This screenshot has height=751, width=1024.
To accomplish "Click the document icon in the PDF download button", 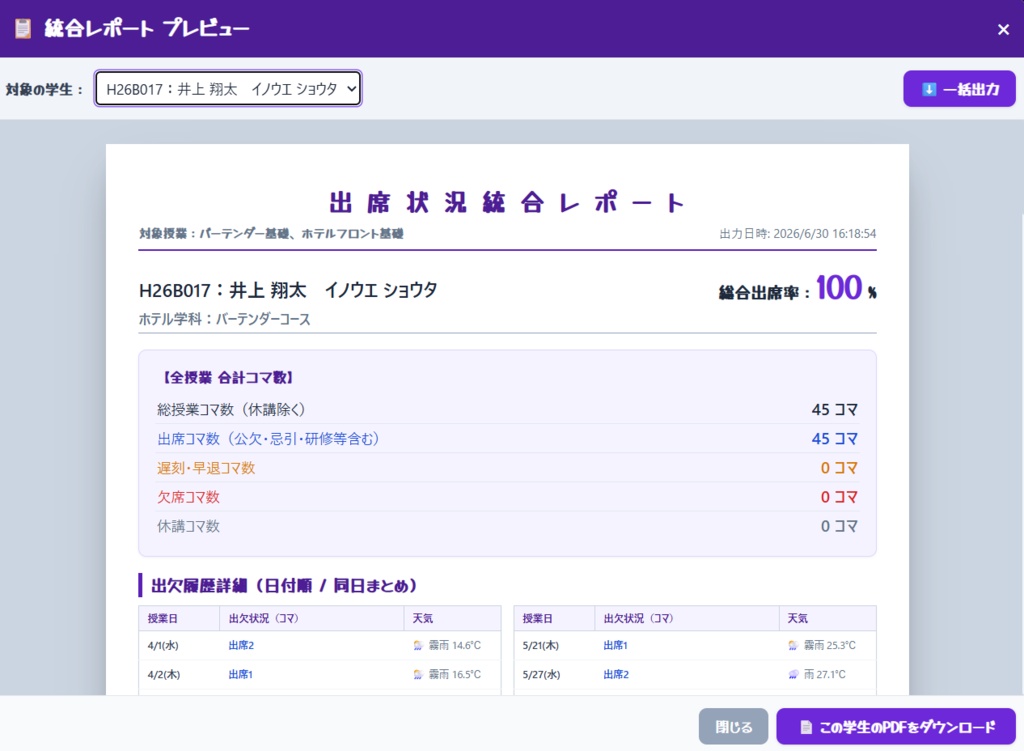I will tap(807, 727).
